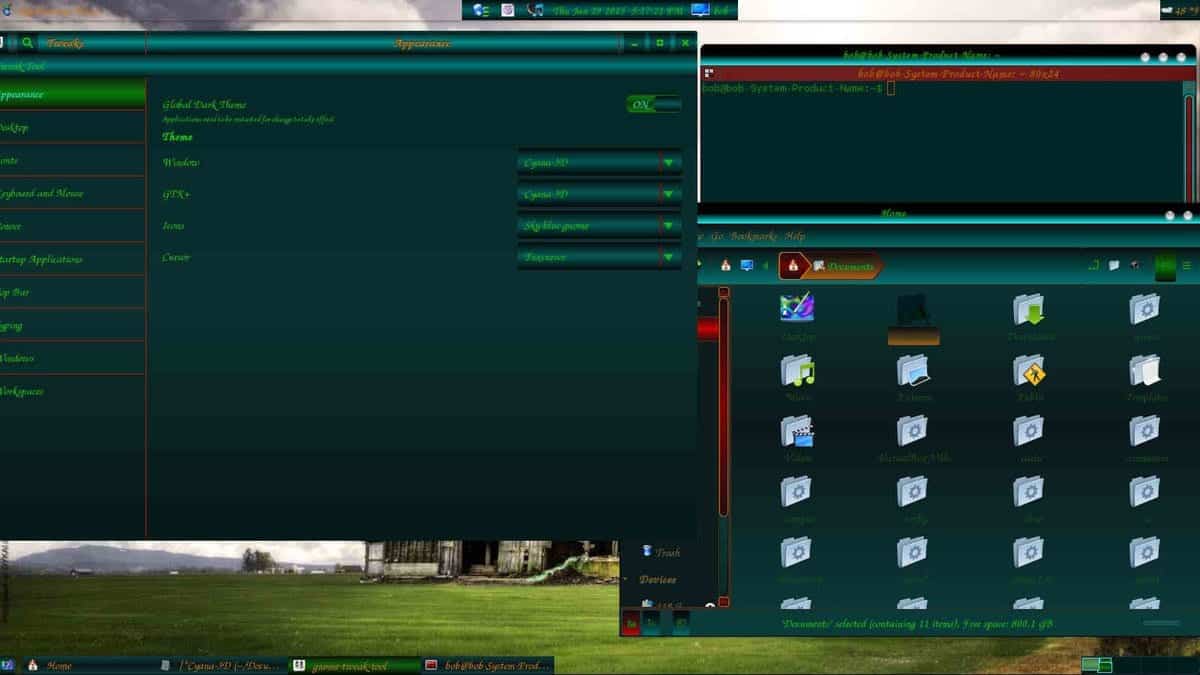Select the Appearance tab in Tweak Tool
1200x675 pixels.
[x=72, y=94]
